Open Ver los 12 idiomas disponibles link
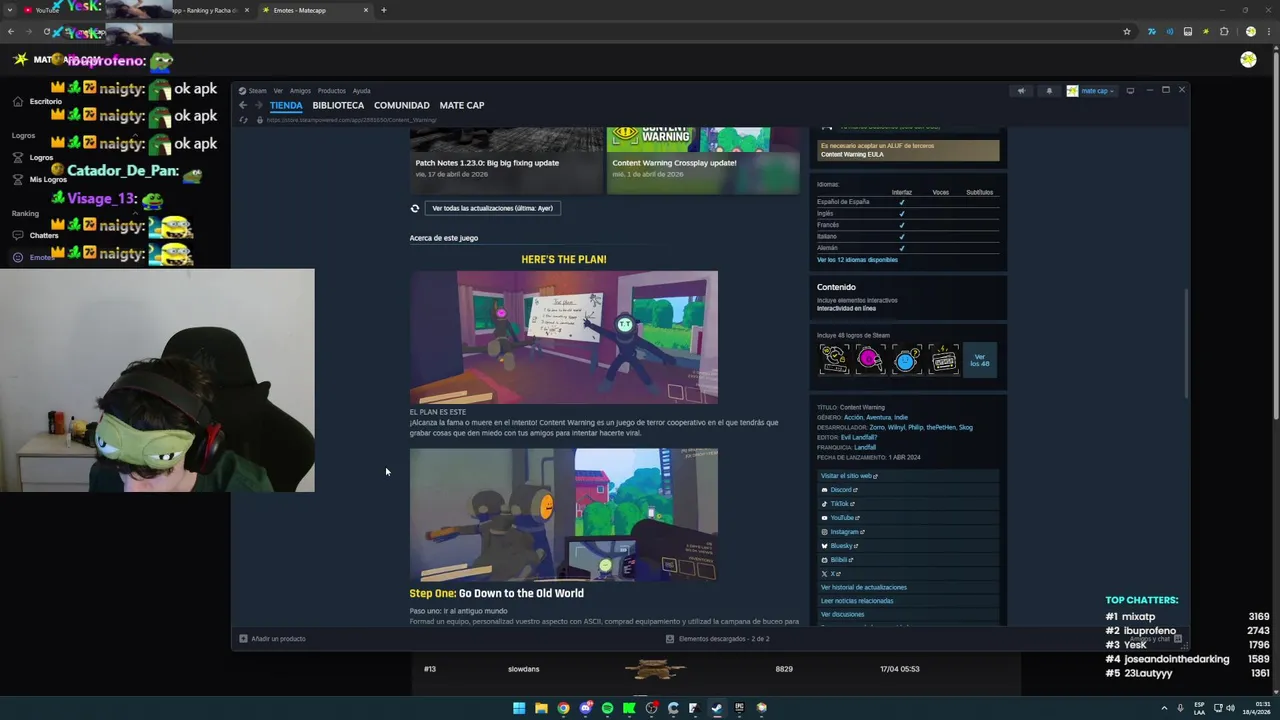 point(857,260)
